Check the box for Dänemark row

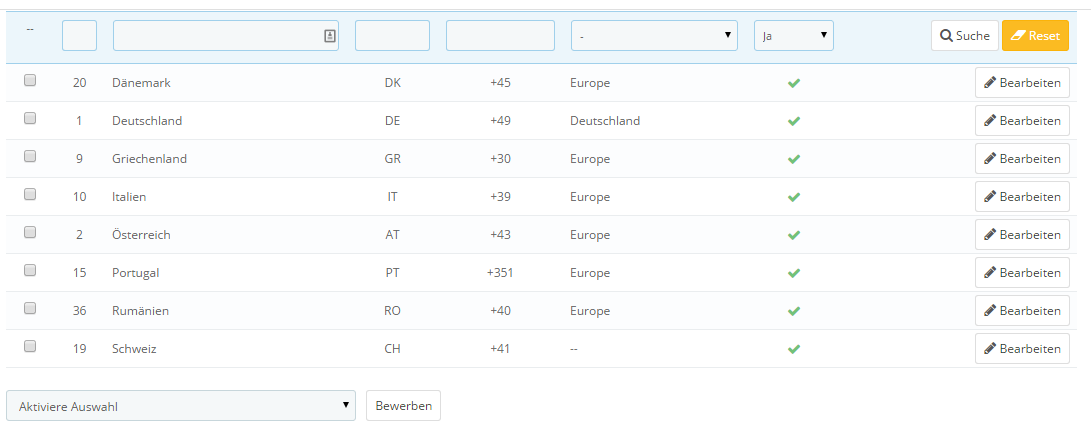tap(30, 80)
